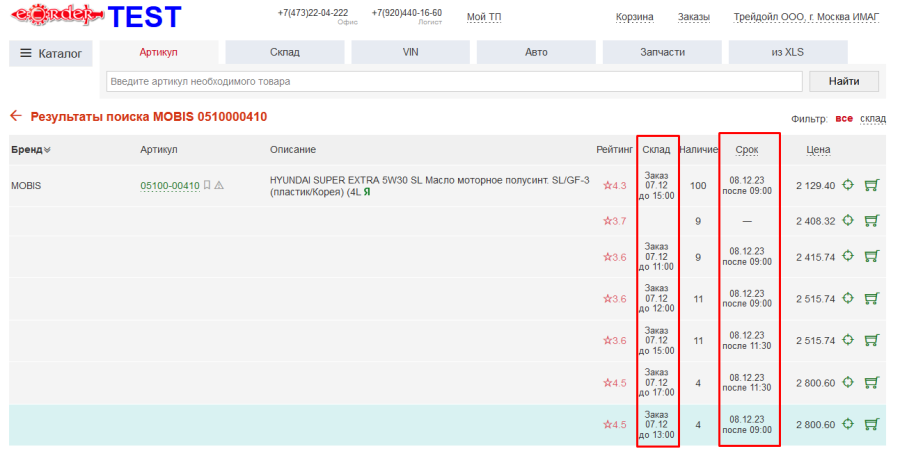Sort by Срок column header
900x449 pixels.
click(747, 150)
